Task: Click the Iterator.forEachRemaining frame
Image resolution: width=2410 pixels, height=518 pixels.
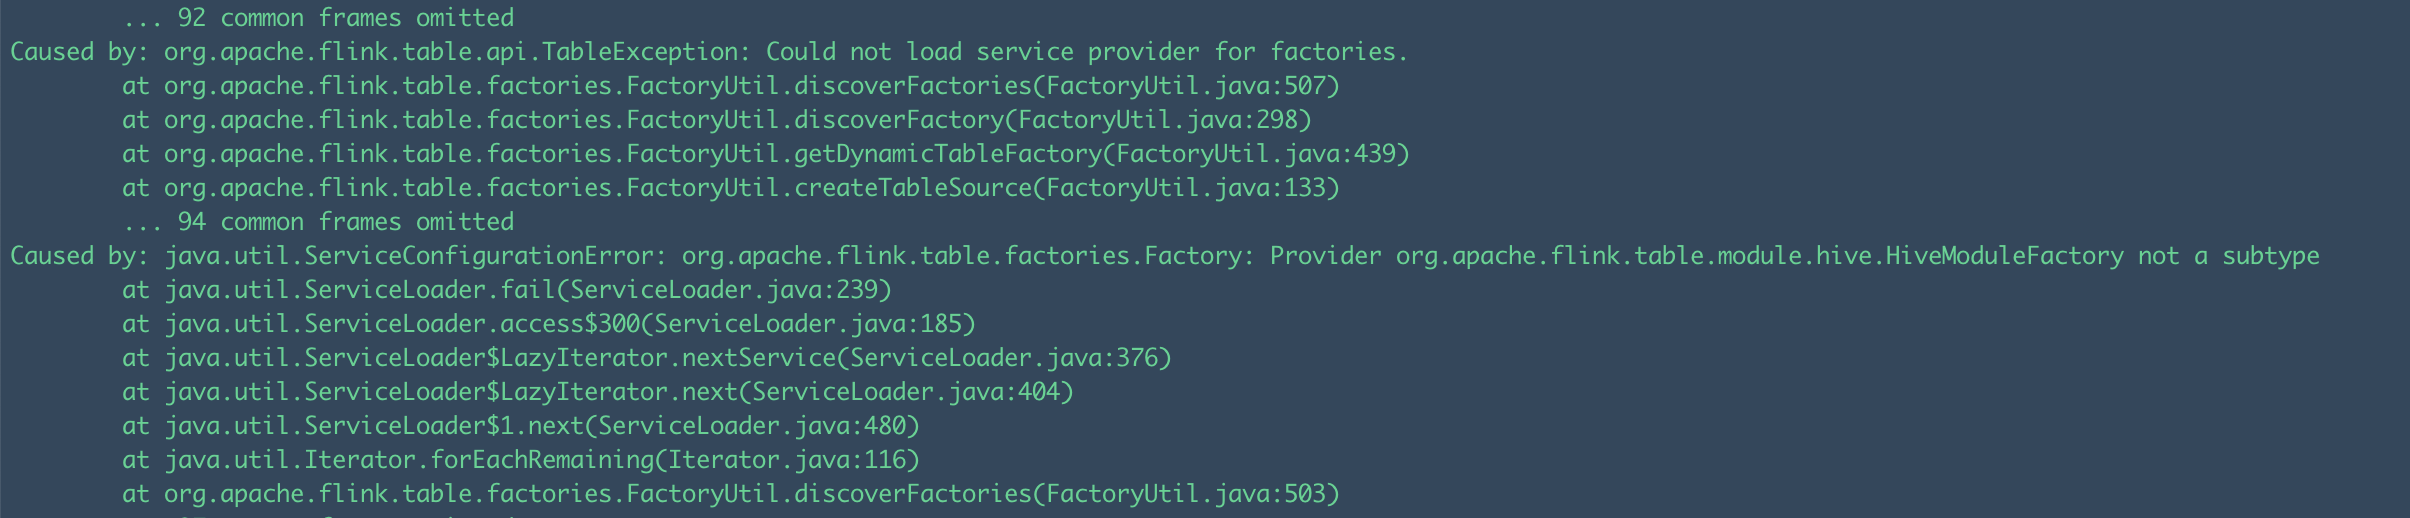Action: coord(521,460)
